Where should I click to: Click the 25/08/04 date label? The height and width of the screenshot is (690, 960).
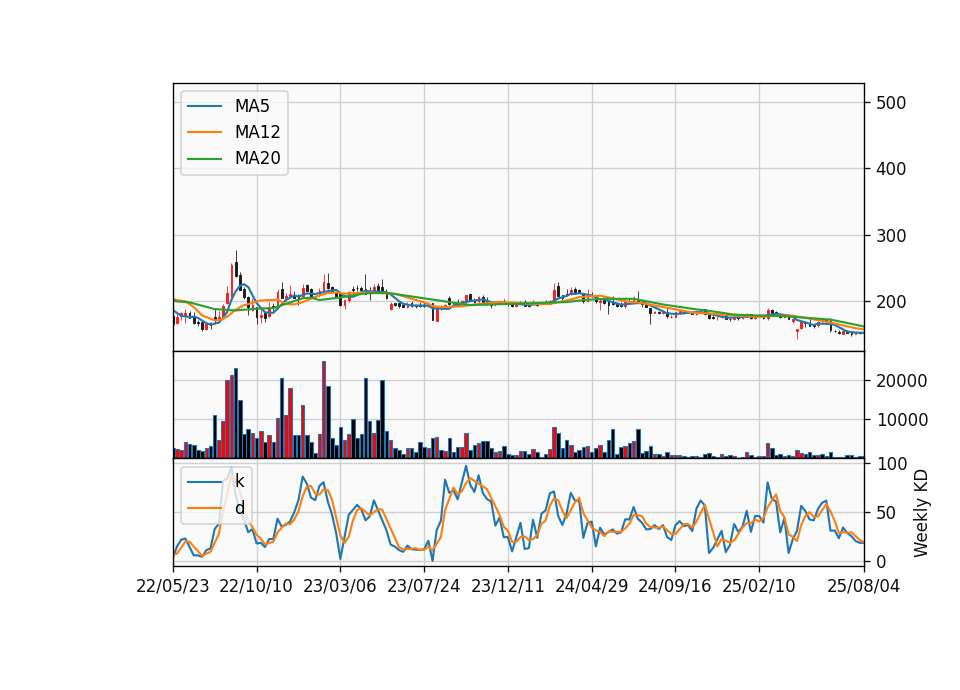pos(864,586)
